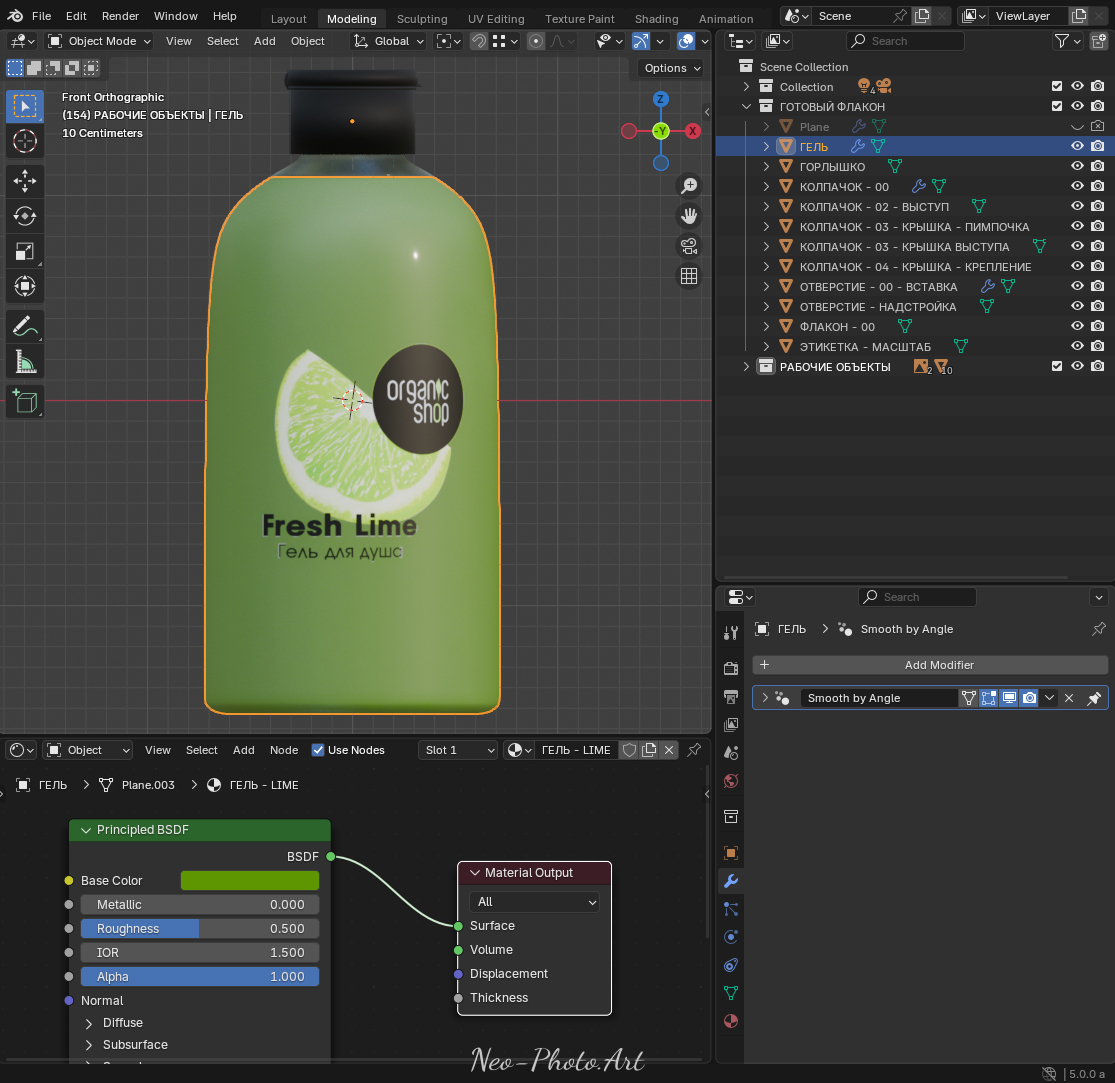Click the Add Modifier button
The height and width of the screenshot is (1083, 1115).
click(x=930, y=665)
